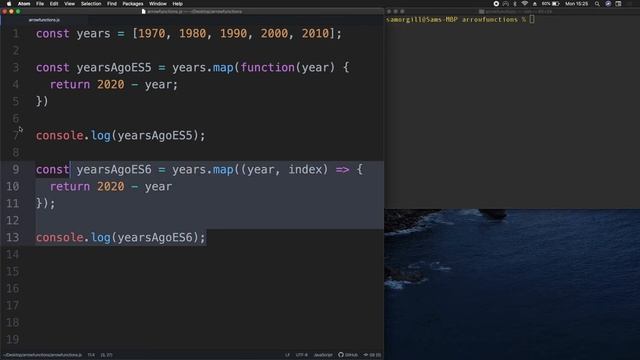The image size is (640, 360).
Task: Open the View menu
Action: [69, 4]
